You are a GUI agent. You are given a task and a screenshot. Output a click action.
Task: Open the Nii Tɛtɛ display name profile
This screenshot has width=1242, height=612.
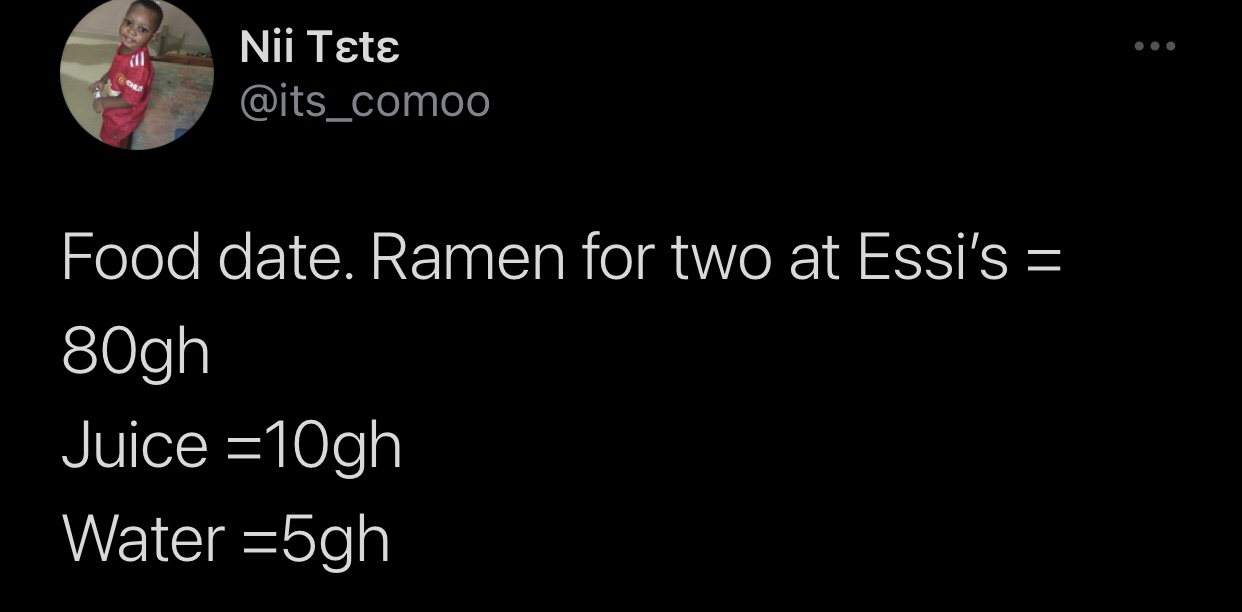pos(320,46)
